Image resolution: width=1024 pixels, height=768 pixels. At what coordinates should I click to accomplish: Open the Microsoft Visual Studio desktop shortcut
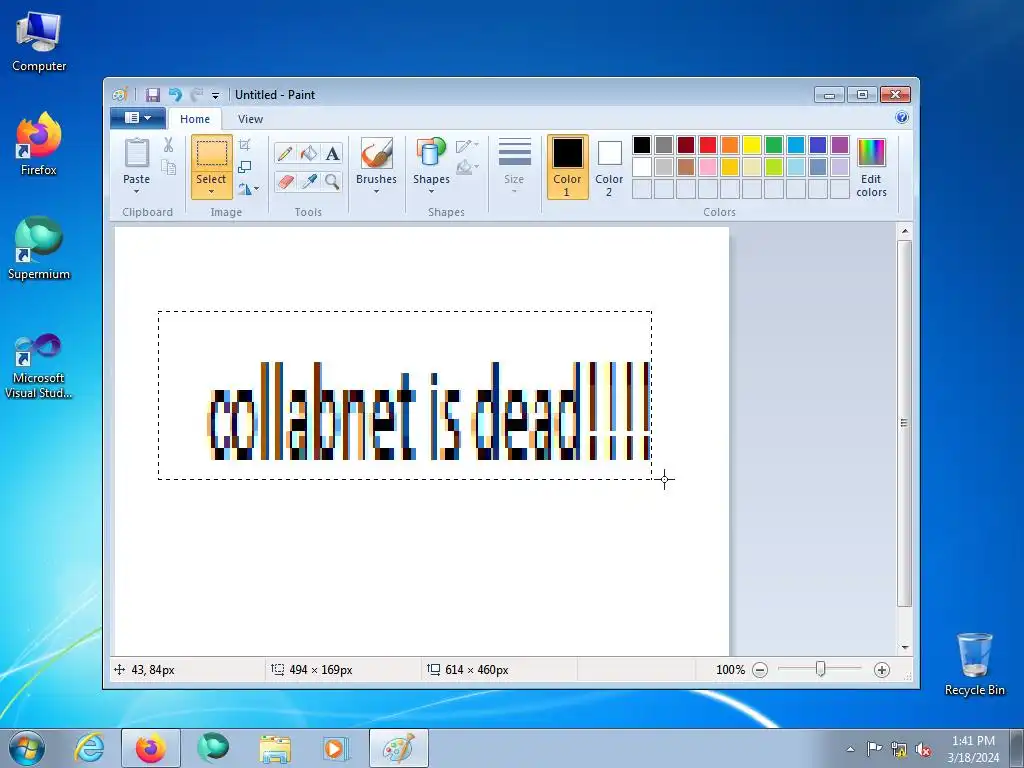tap(39, 366)
